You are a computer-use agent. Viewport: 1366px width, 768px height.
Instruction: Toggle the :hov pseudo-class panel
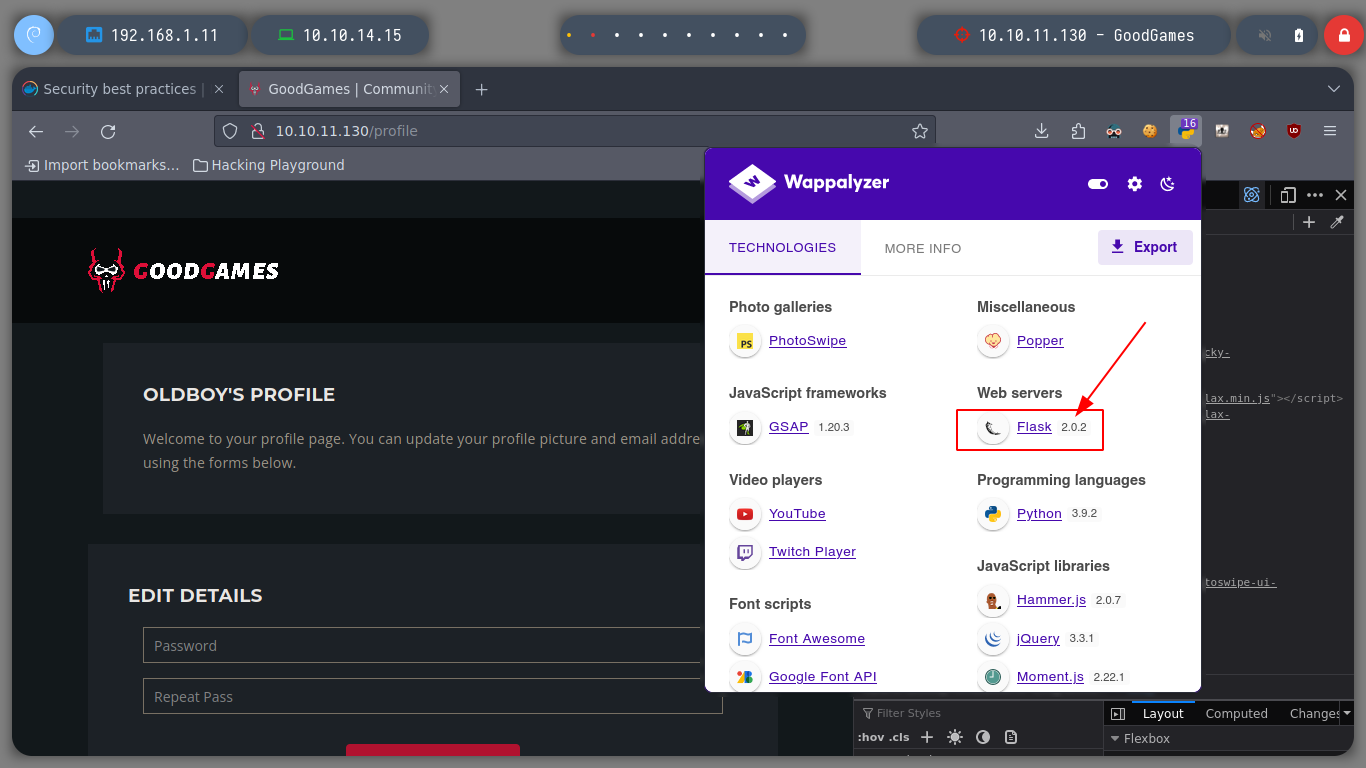[x=869, y=737]
